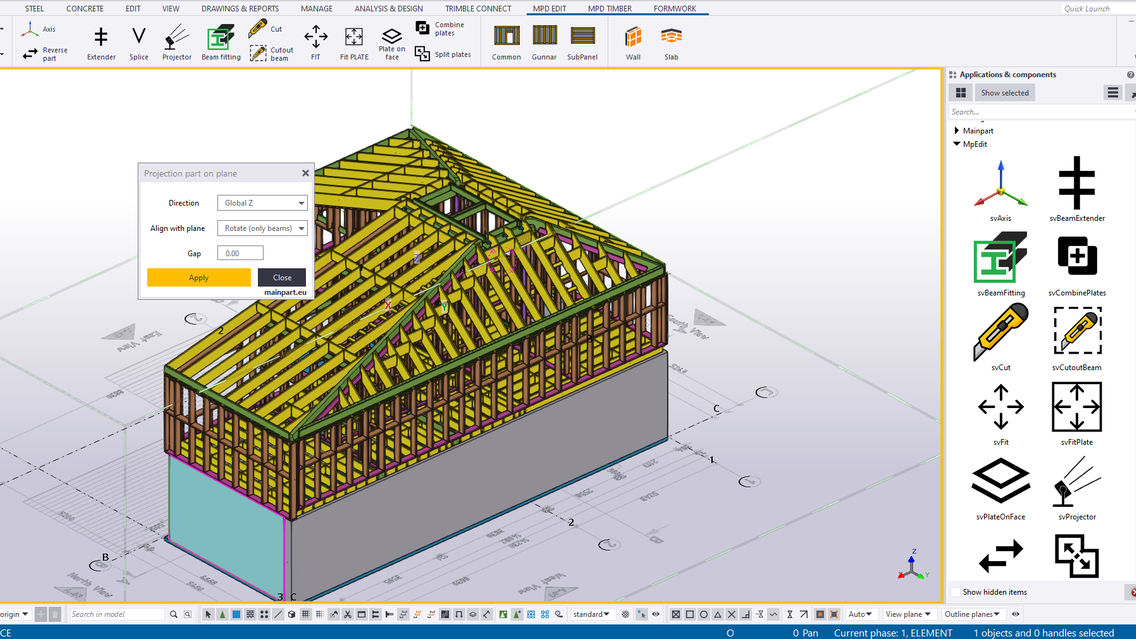The width and height of the screenshot is (1136, 639).
Task: Open the standard selection filter dropdown
Action: [591, 614]
